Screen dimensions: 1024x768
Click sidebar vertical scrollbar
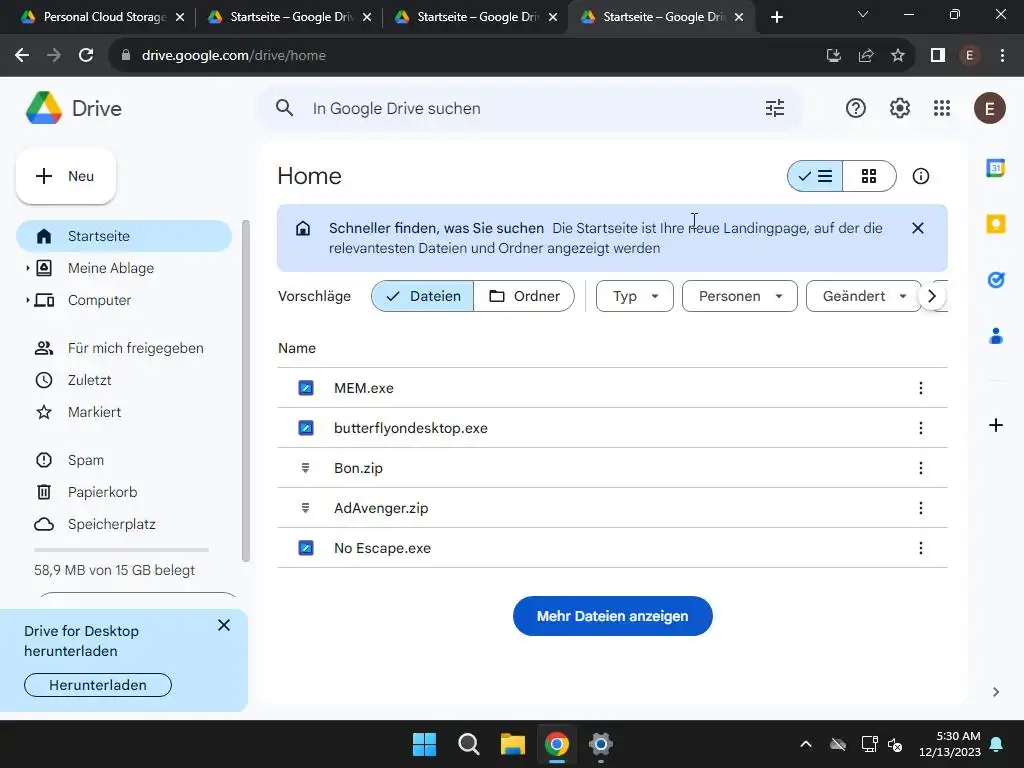tap(246, 391)
